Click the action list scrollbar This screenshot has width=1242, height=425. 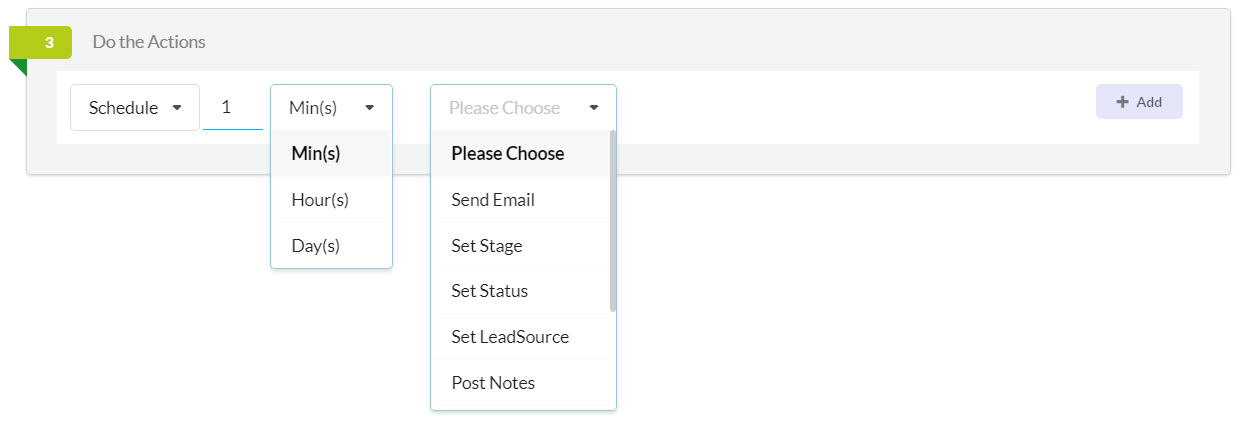coord(612,221)
